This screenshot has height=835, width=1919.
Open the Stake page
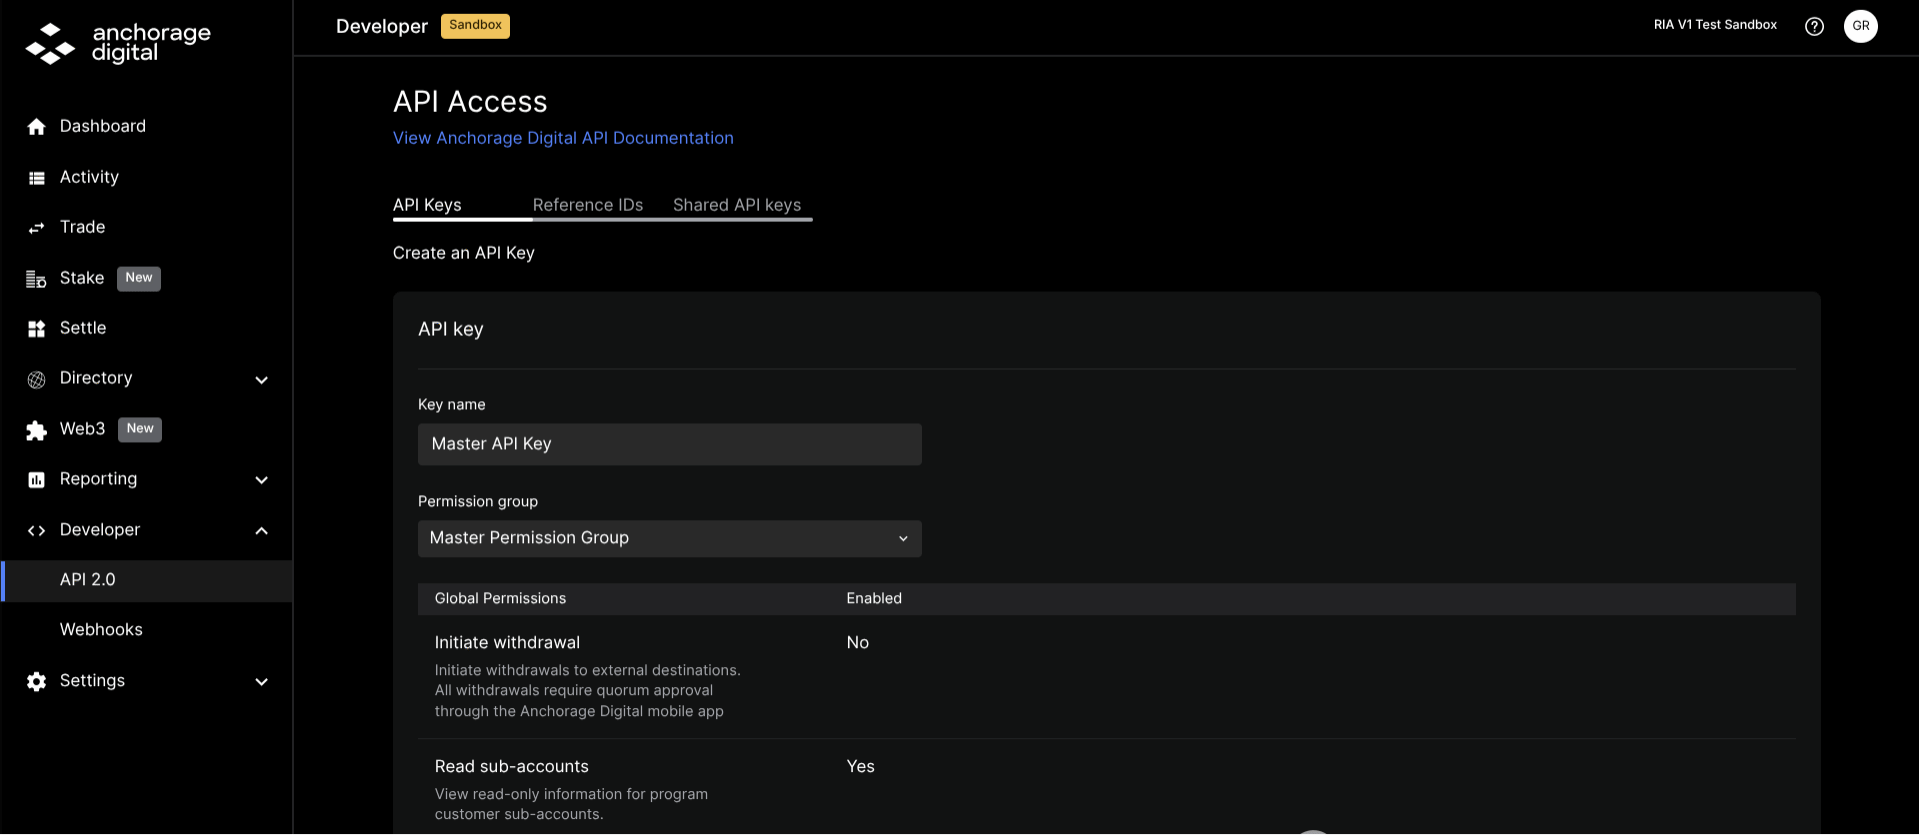click(82, 278)
